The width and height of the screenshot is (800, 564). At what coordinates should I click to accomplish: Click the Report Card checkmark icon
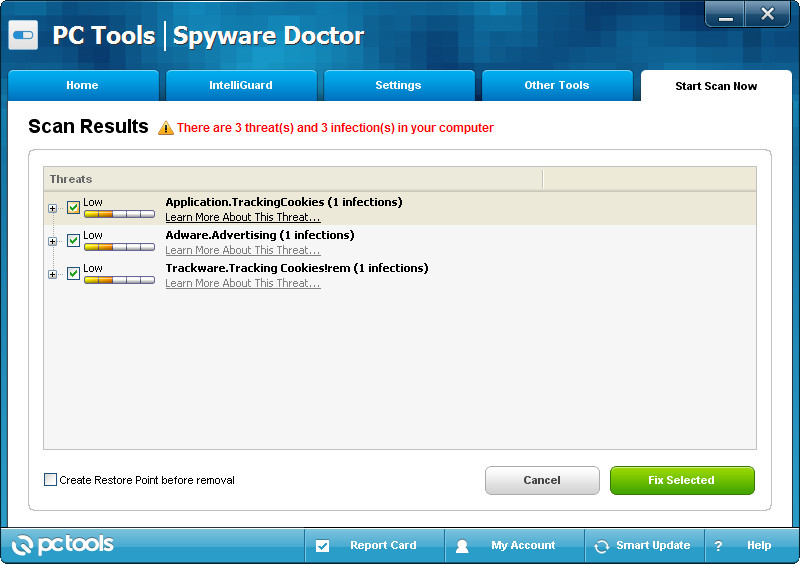coord(322,546)
